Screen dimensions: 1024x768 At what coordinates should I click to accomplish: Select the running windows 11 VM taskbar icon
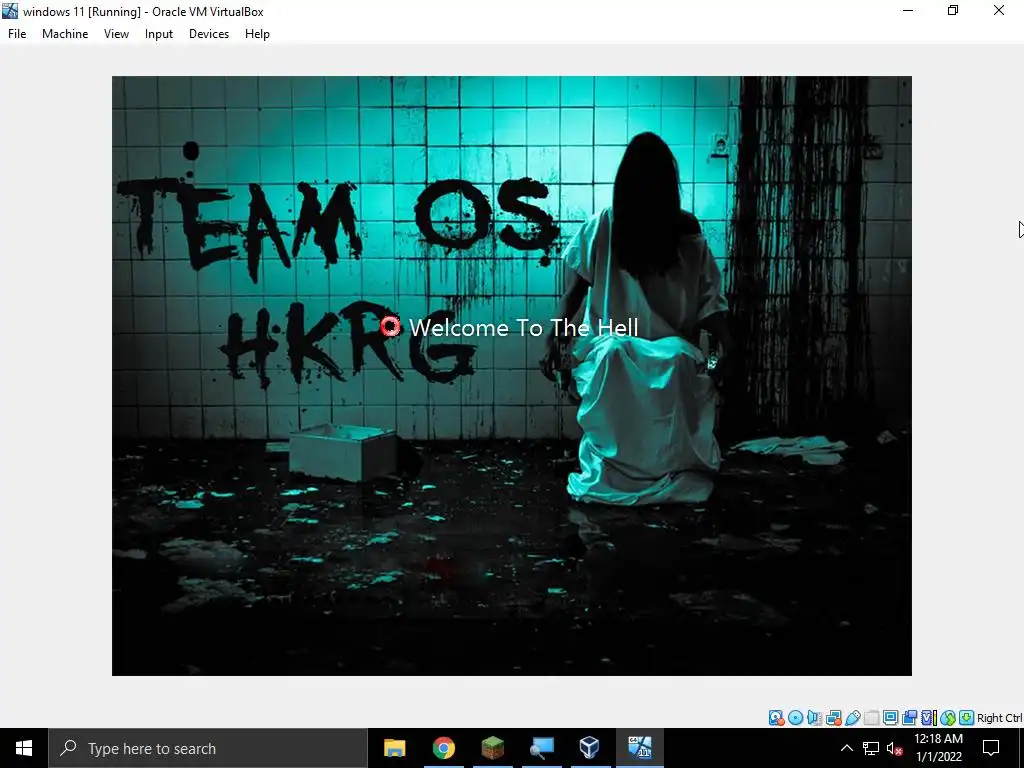click(640, 748)
